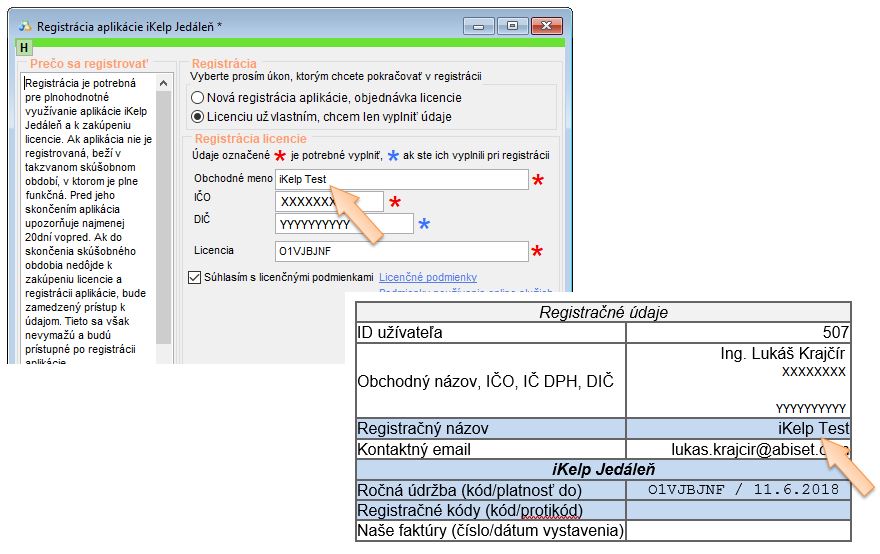Screen dimensions: 880x554
Task: Click the Licencia input field
Action: 401,251
